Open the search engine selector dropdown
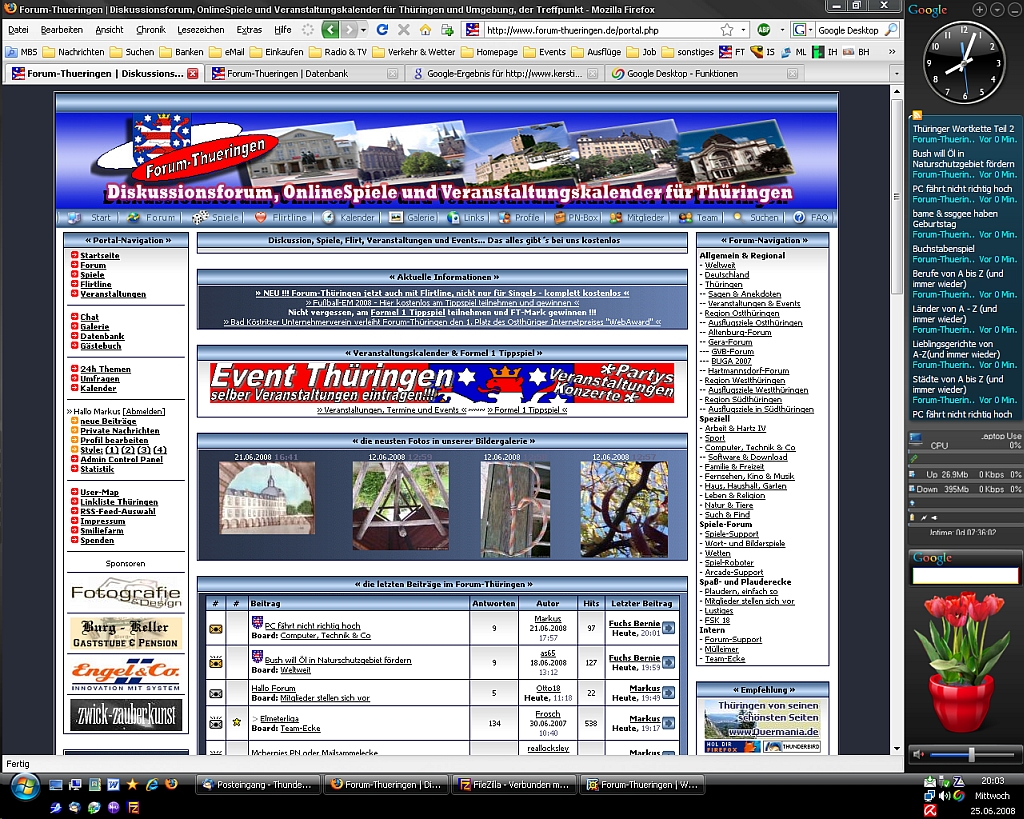 (x=803, y=30)
